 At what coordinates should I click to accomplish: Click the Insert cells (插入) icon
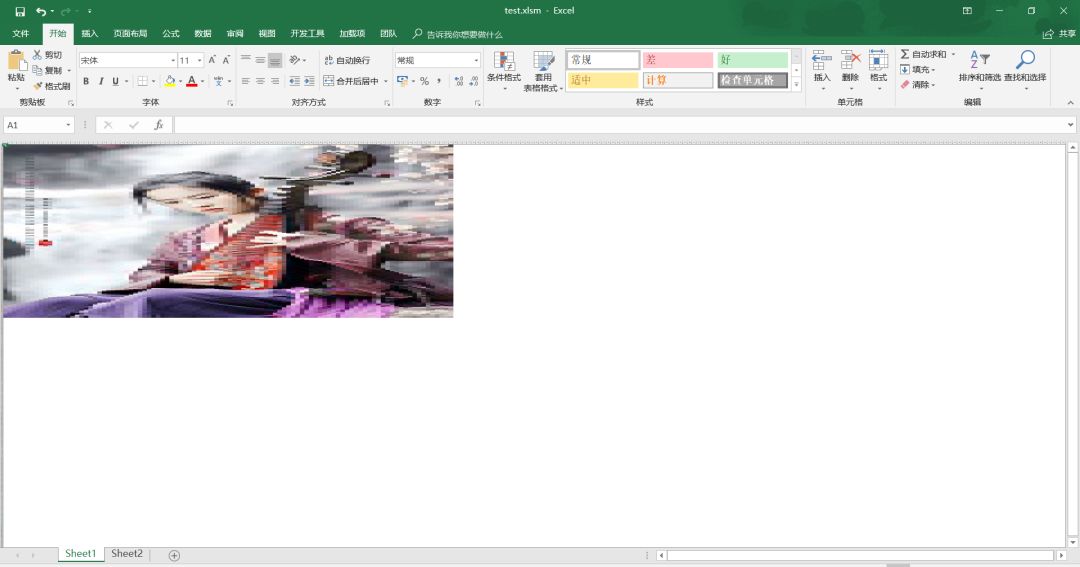[822, 61]
